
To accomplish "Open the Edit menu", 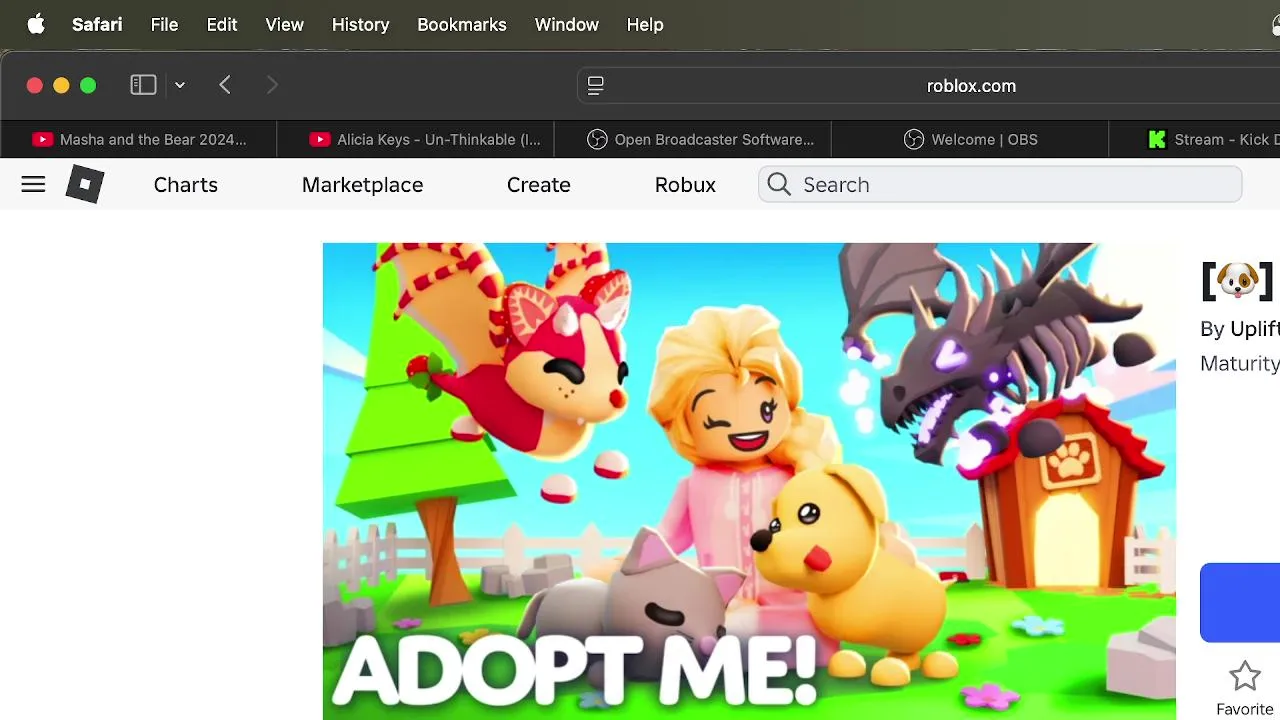I will (x=222, y=25).
